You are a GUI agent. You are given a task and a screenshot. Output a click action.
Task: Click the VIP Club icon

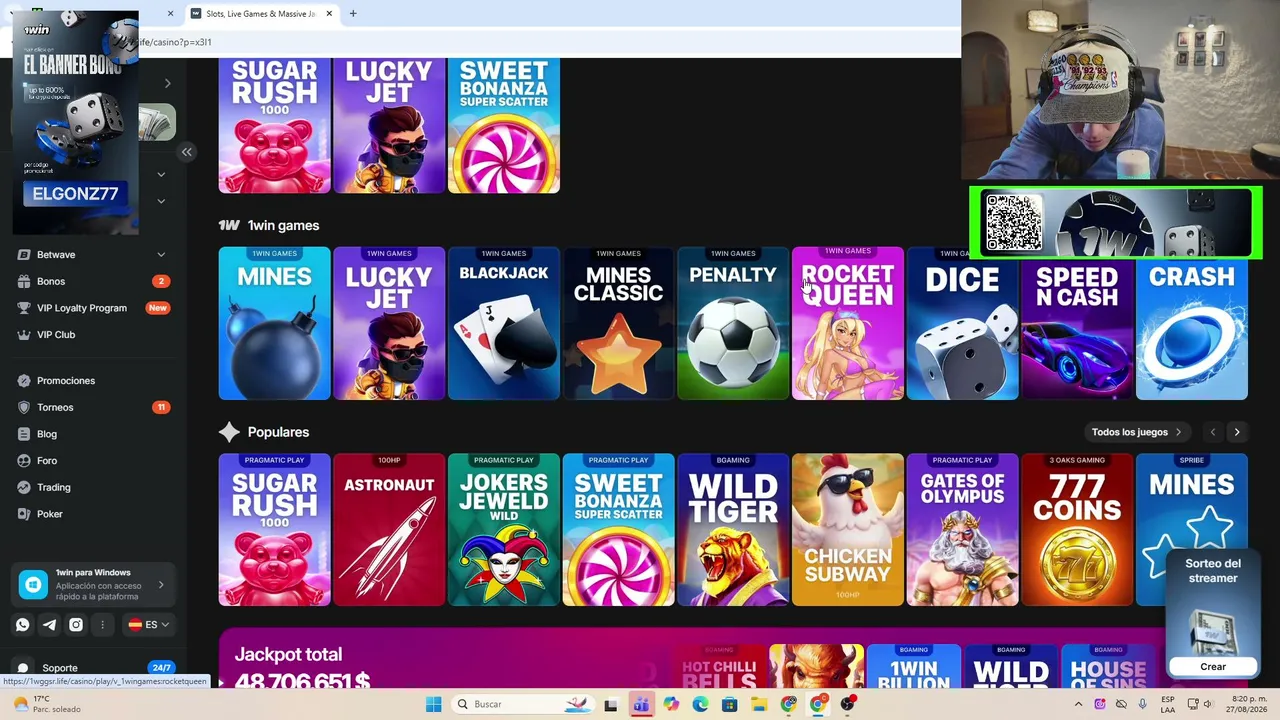click(x=24, y=335)
